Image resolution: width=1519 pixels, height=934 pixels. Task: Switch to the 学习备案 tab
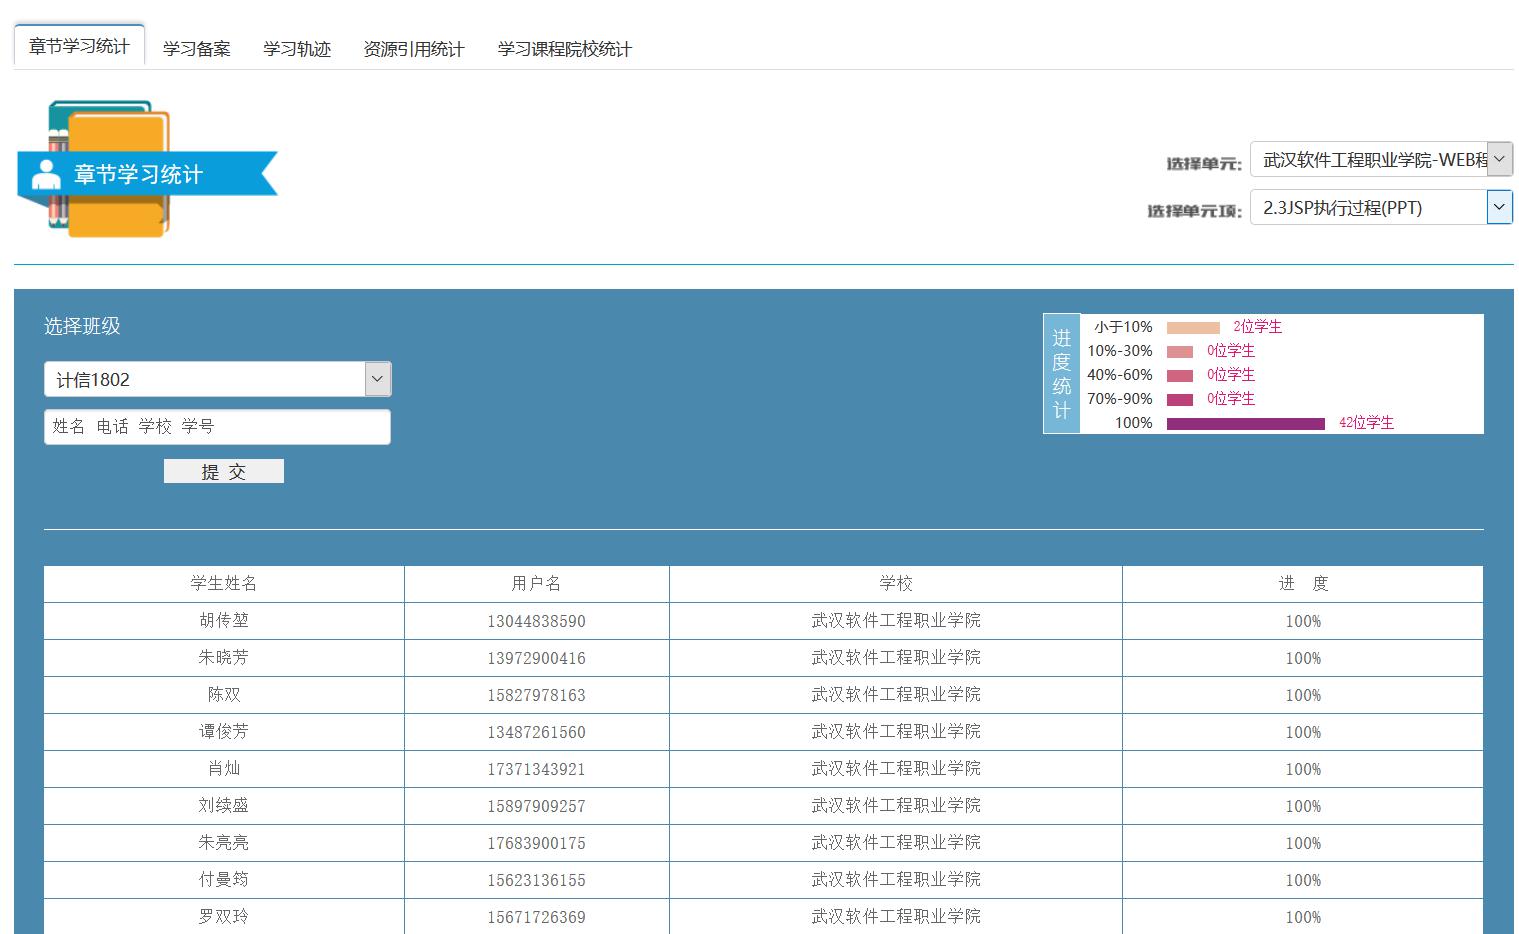[x=196, y=49]
